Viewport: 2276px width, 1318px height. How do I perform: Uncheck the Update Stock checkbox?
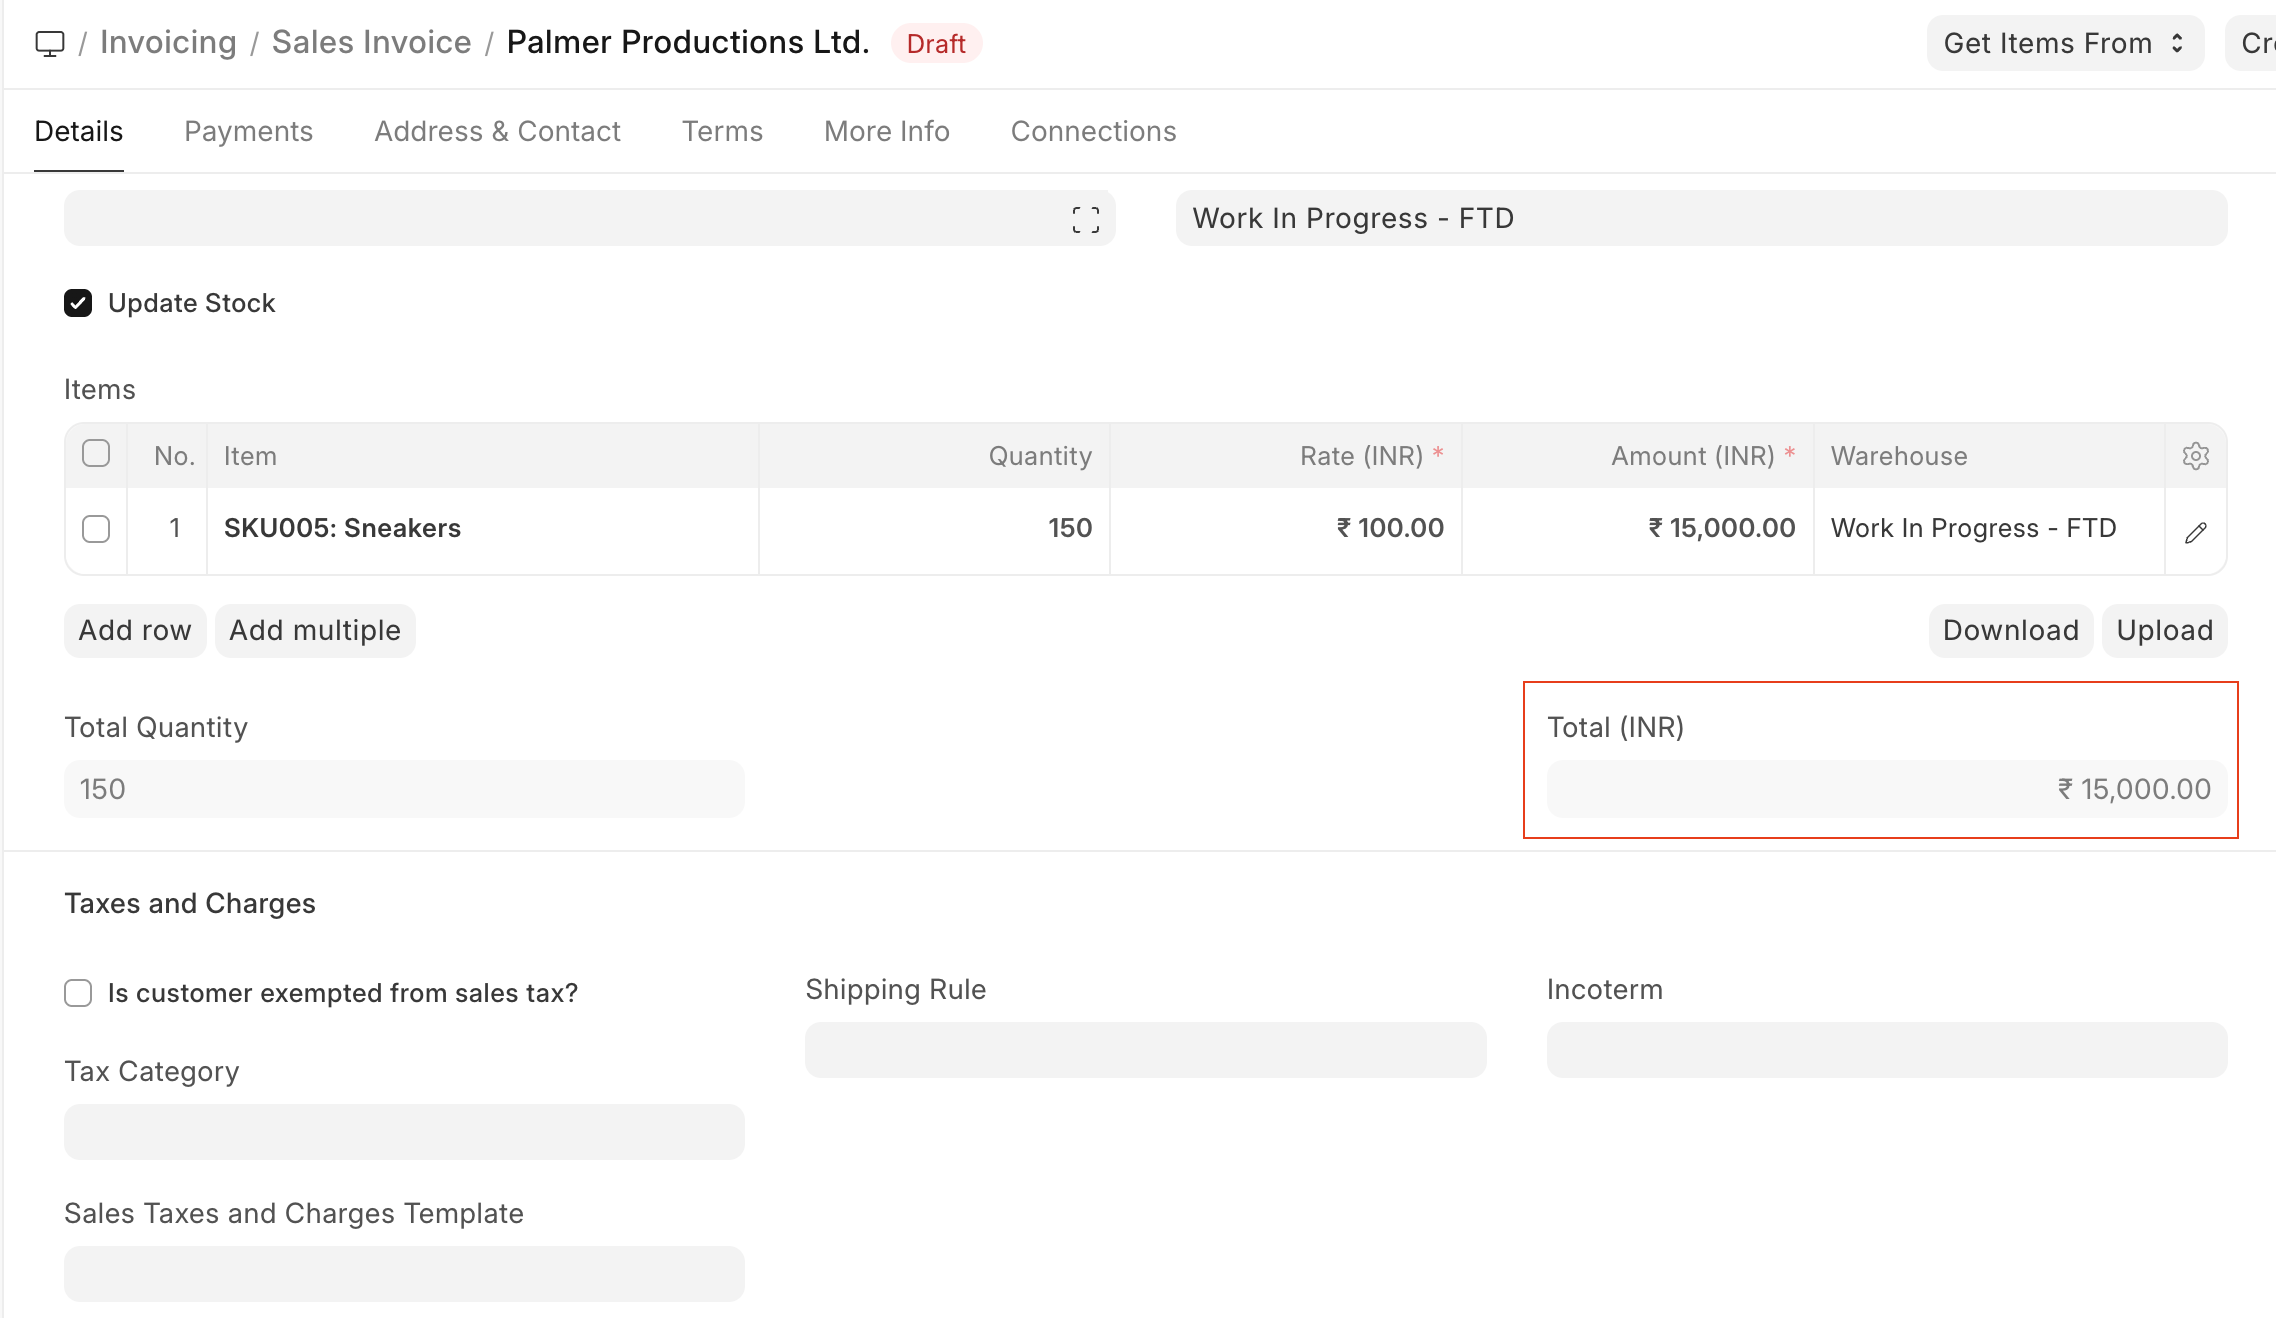[x=78, y=303]
